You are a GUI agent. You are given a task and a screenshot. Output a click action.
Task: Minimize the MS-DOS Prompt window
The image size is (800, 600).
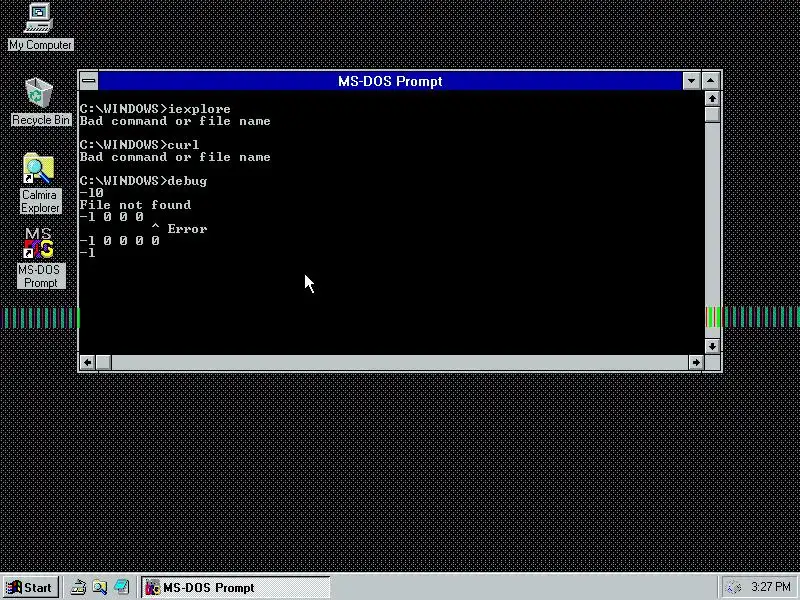(691, 81)
